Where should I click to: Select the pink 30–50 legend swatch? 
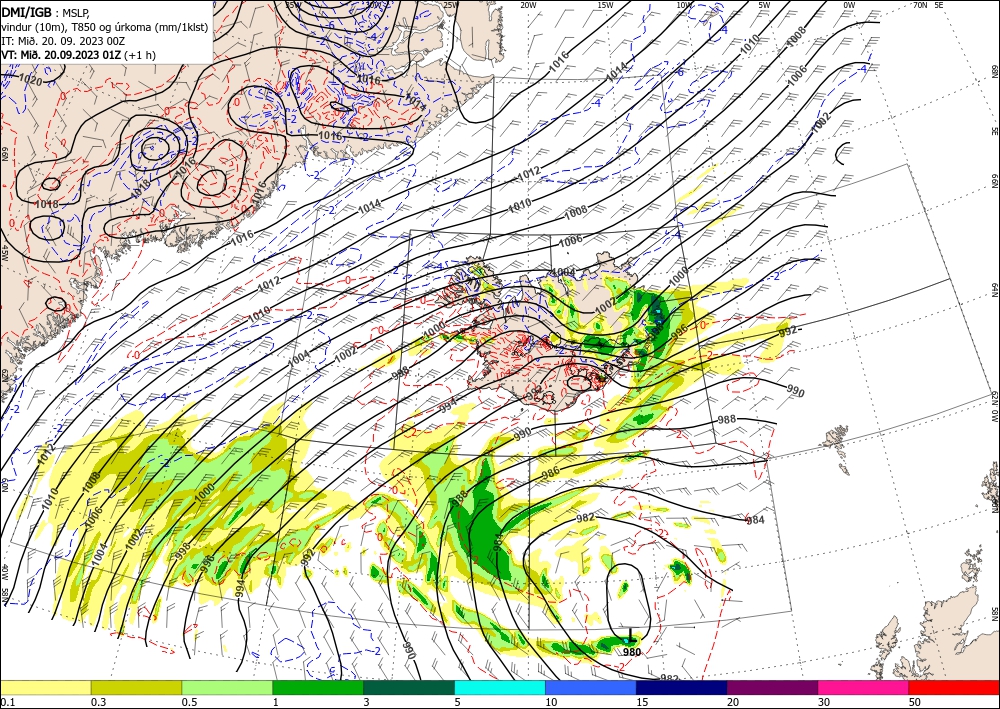coord(864,687)
